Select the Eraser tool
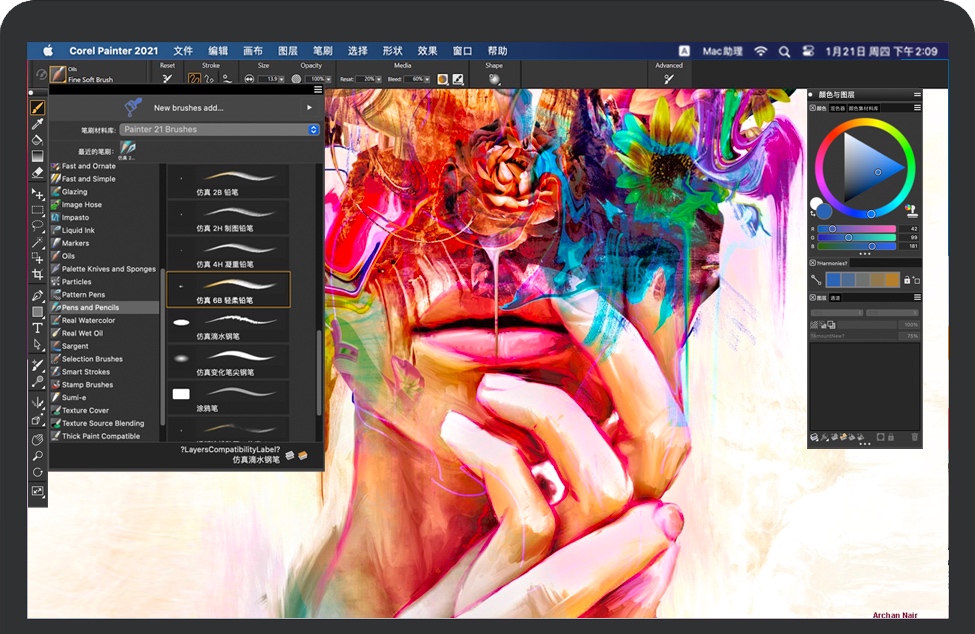The width and height of the screenshot is (975, 634). [37, 172]
